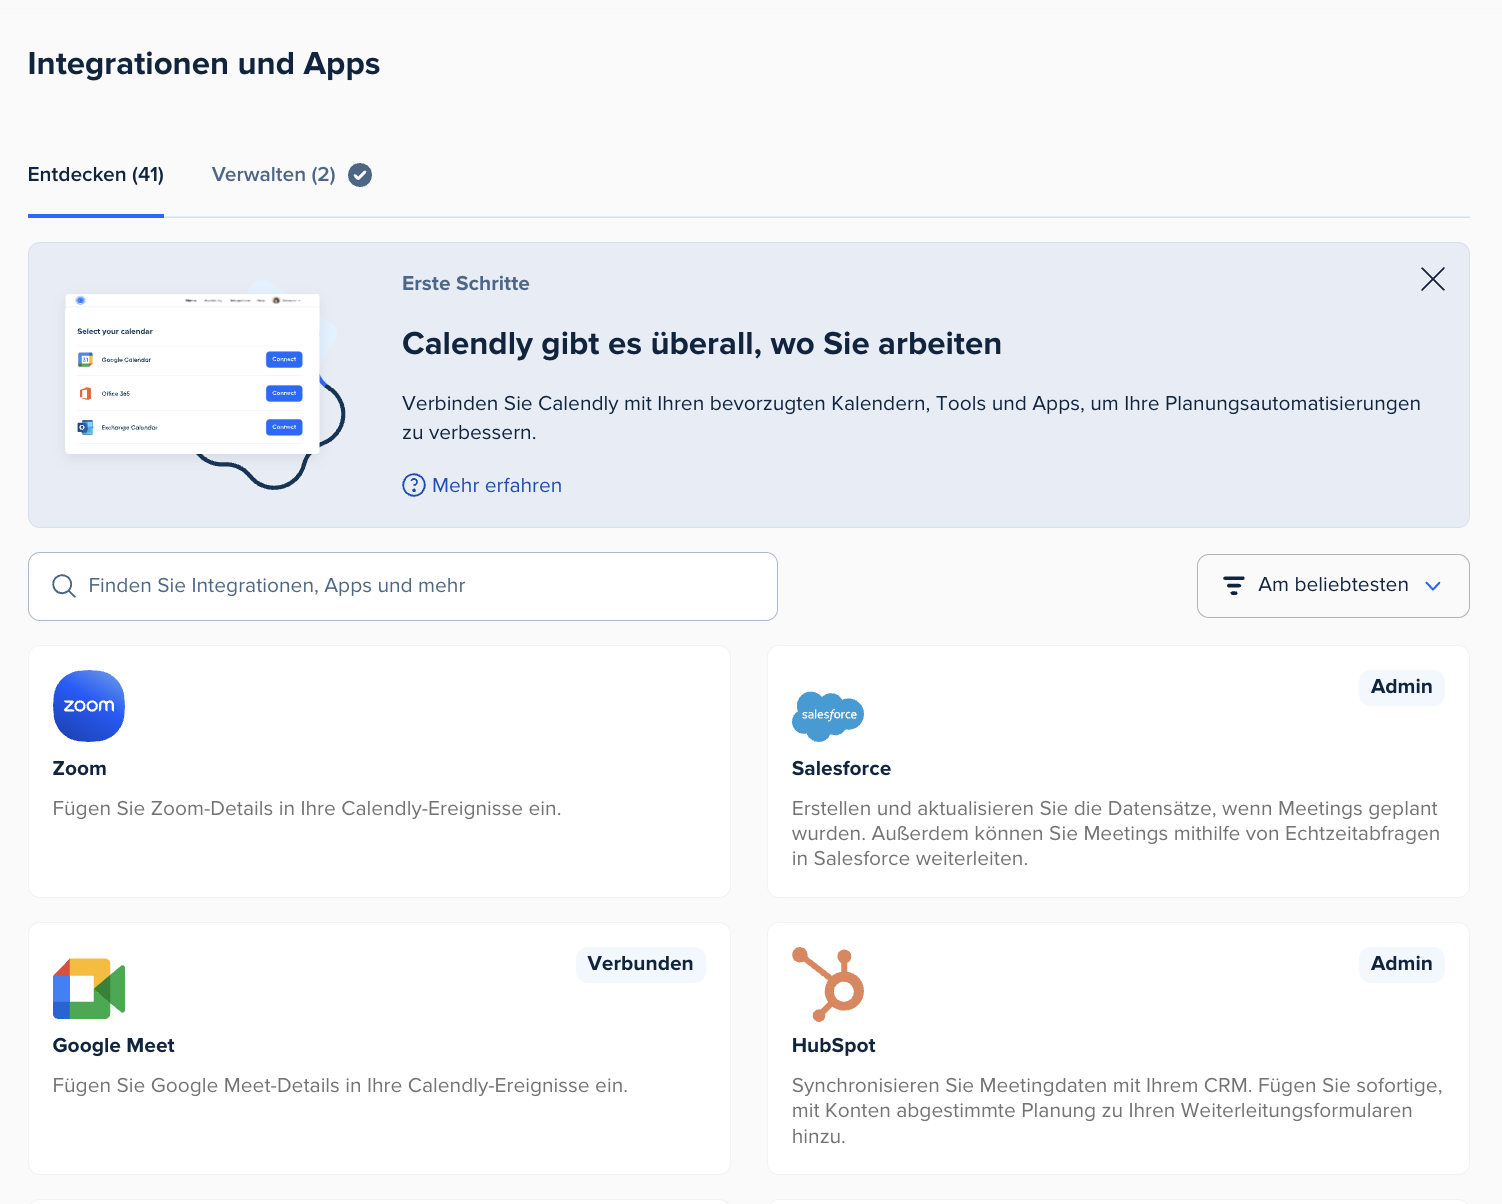The image size is (1502, 1204).
Task: Click the Salesforce card description text
Action: 1116,833
